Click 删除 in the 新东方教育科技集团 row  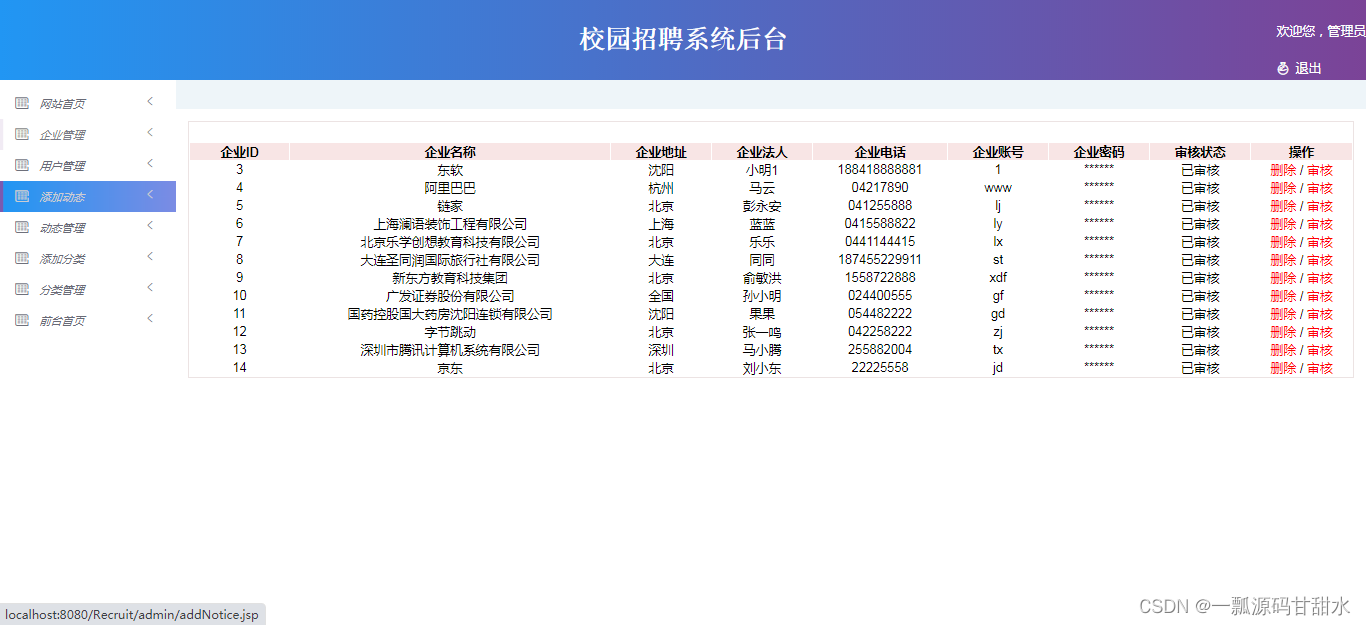tap(1283, 278)
